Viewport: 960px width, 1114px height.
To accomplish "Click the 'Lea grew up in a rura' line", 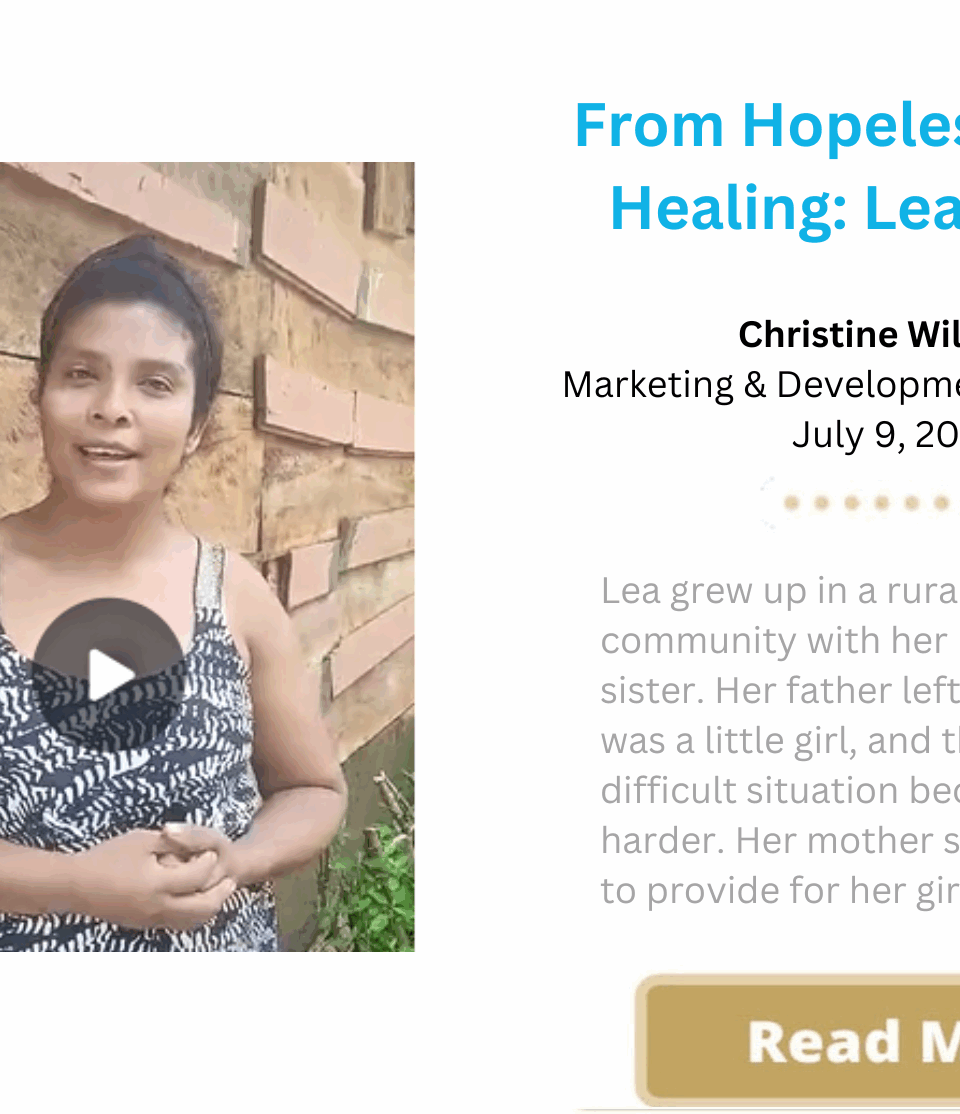I will [780, 591].
